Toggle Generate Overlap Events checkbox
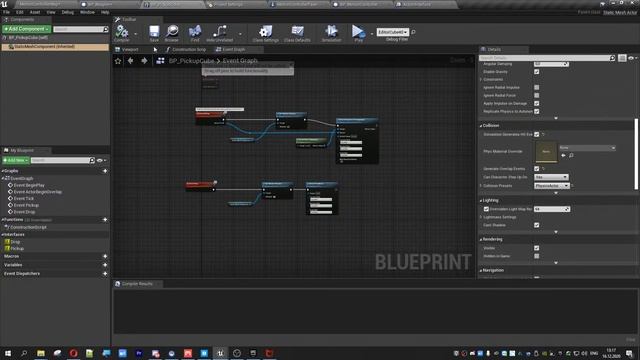This screenshot has width=640, height=360. pyautogui.click(x=537, y=169)
